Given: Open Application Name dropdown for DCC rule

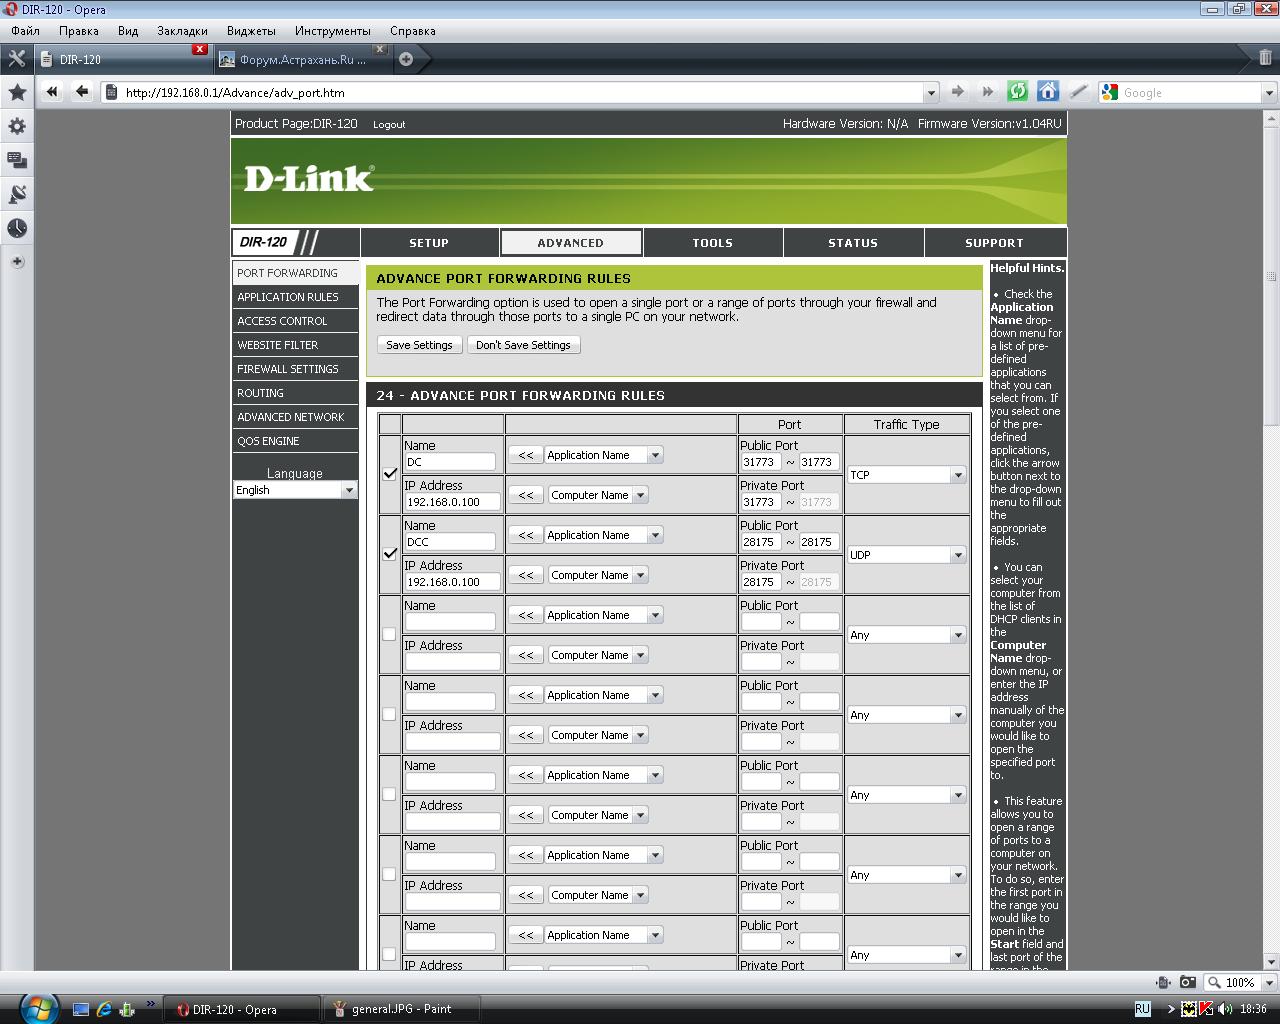Looking at the screenshot, I should click(x=604, y=535).
